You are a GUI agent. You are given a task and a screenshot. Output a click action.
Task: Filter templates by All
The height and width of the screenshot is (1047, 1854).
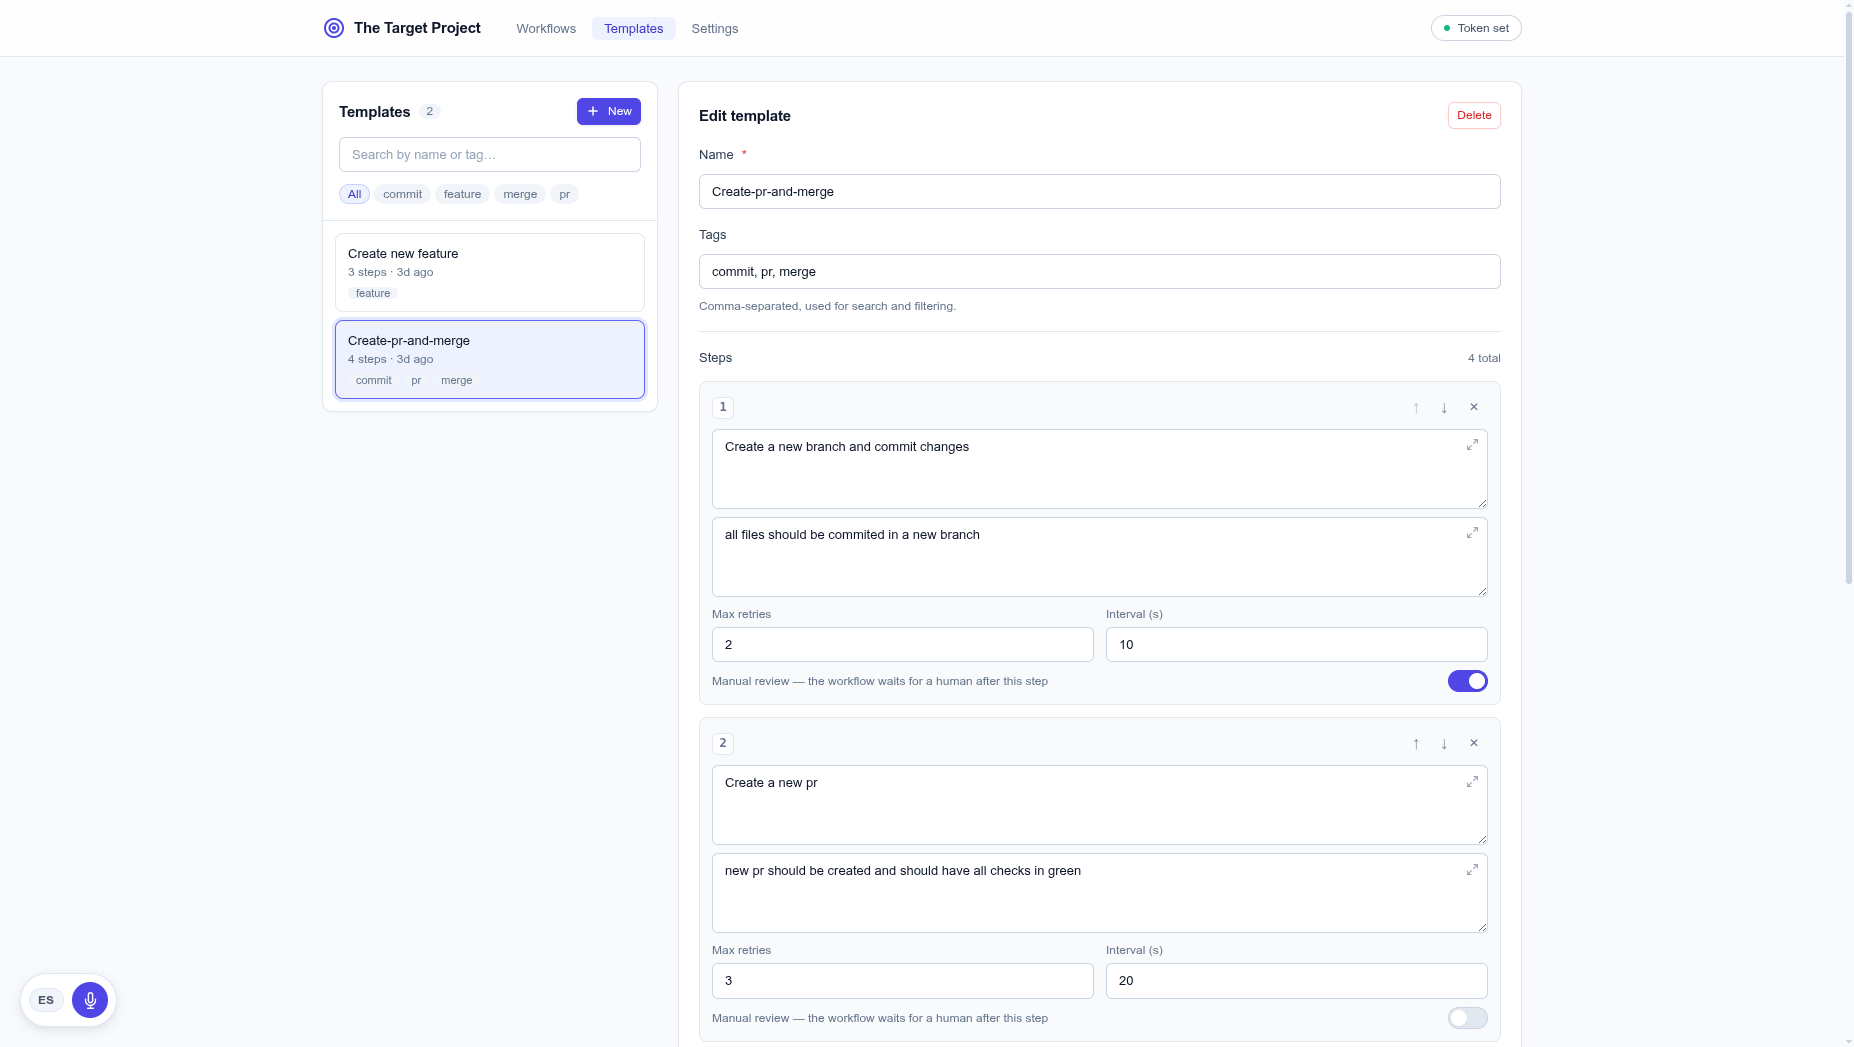[x=355, y=194]
